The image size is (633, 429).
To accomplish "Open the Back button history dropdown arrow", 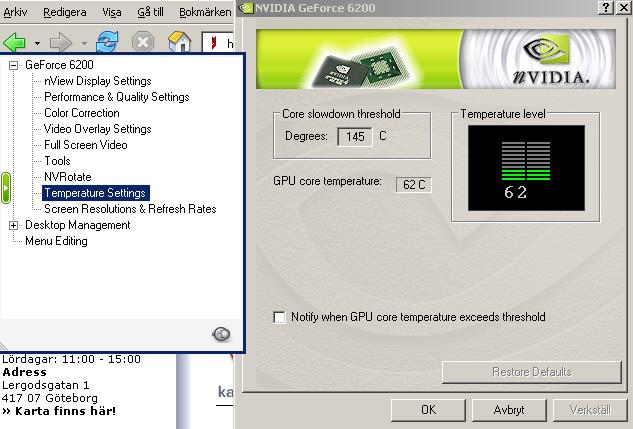I will [37, 43].
